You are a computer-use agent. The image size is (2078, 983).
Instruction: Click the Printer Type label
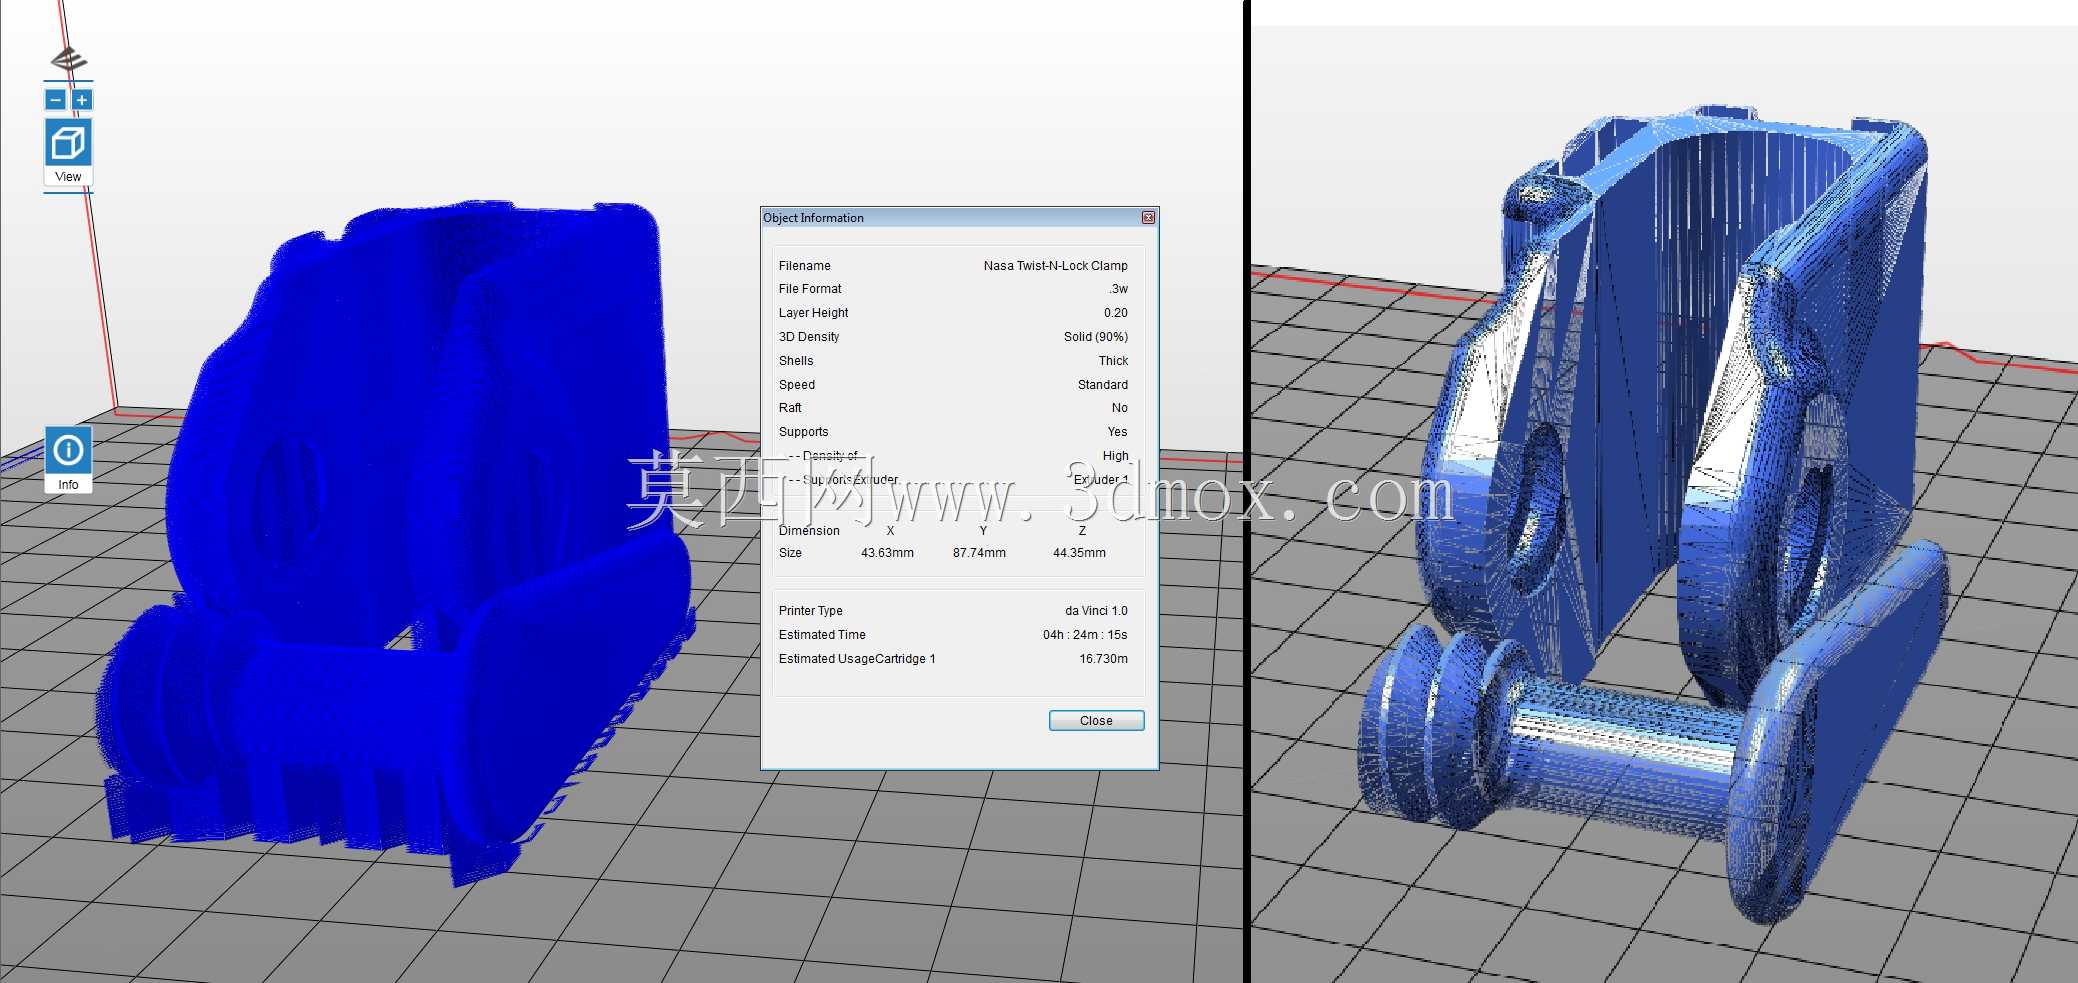[810, 611]
